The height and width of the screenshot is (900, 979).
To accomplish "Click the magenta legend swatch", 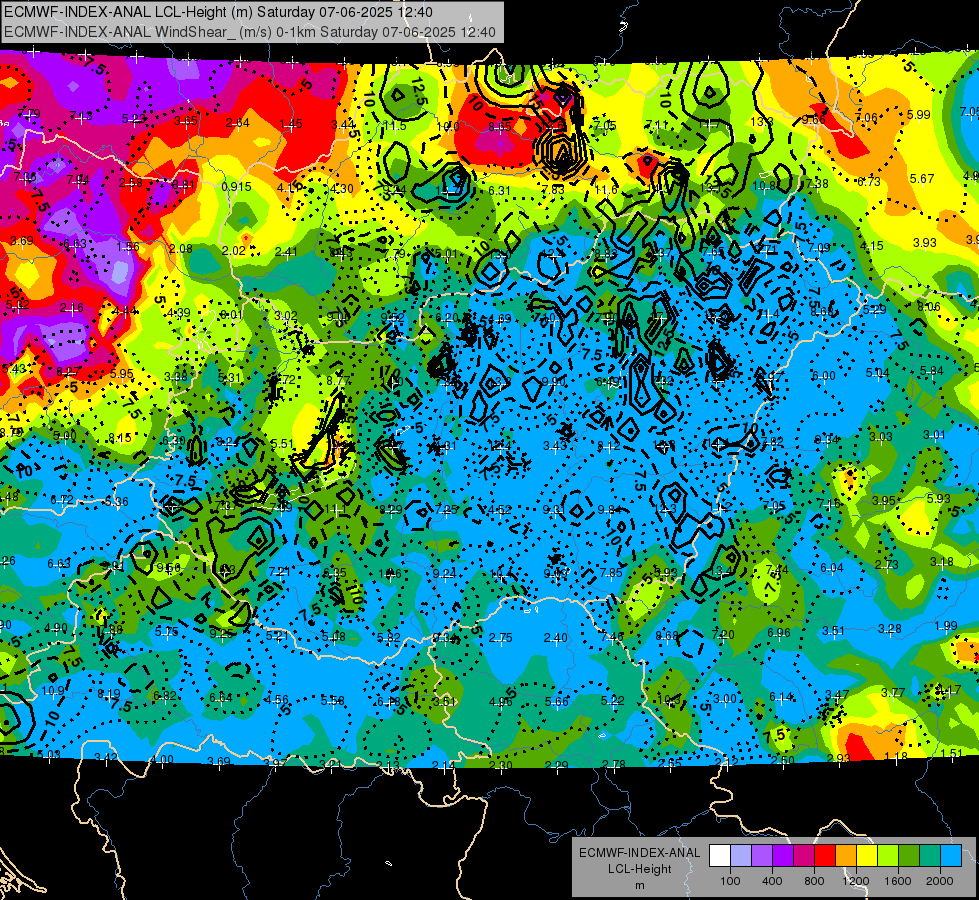I will tap(804, 856).
